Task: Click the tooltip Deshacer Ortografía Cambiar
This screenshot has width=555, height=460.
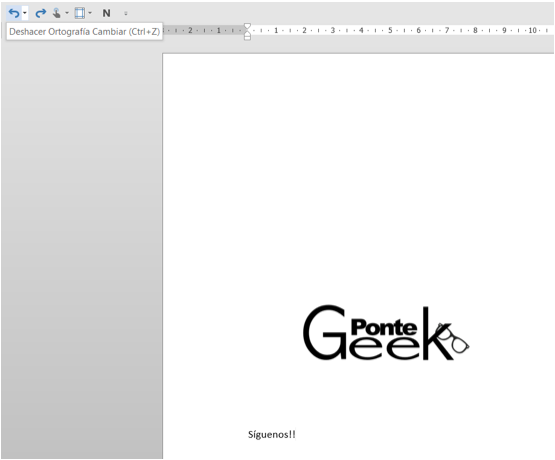Action: (84, 31)
